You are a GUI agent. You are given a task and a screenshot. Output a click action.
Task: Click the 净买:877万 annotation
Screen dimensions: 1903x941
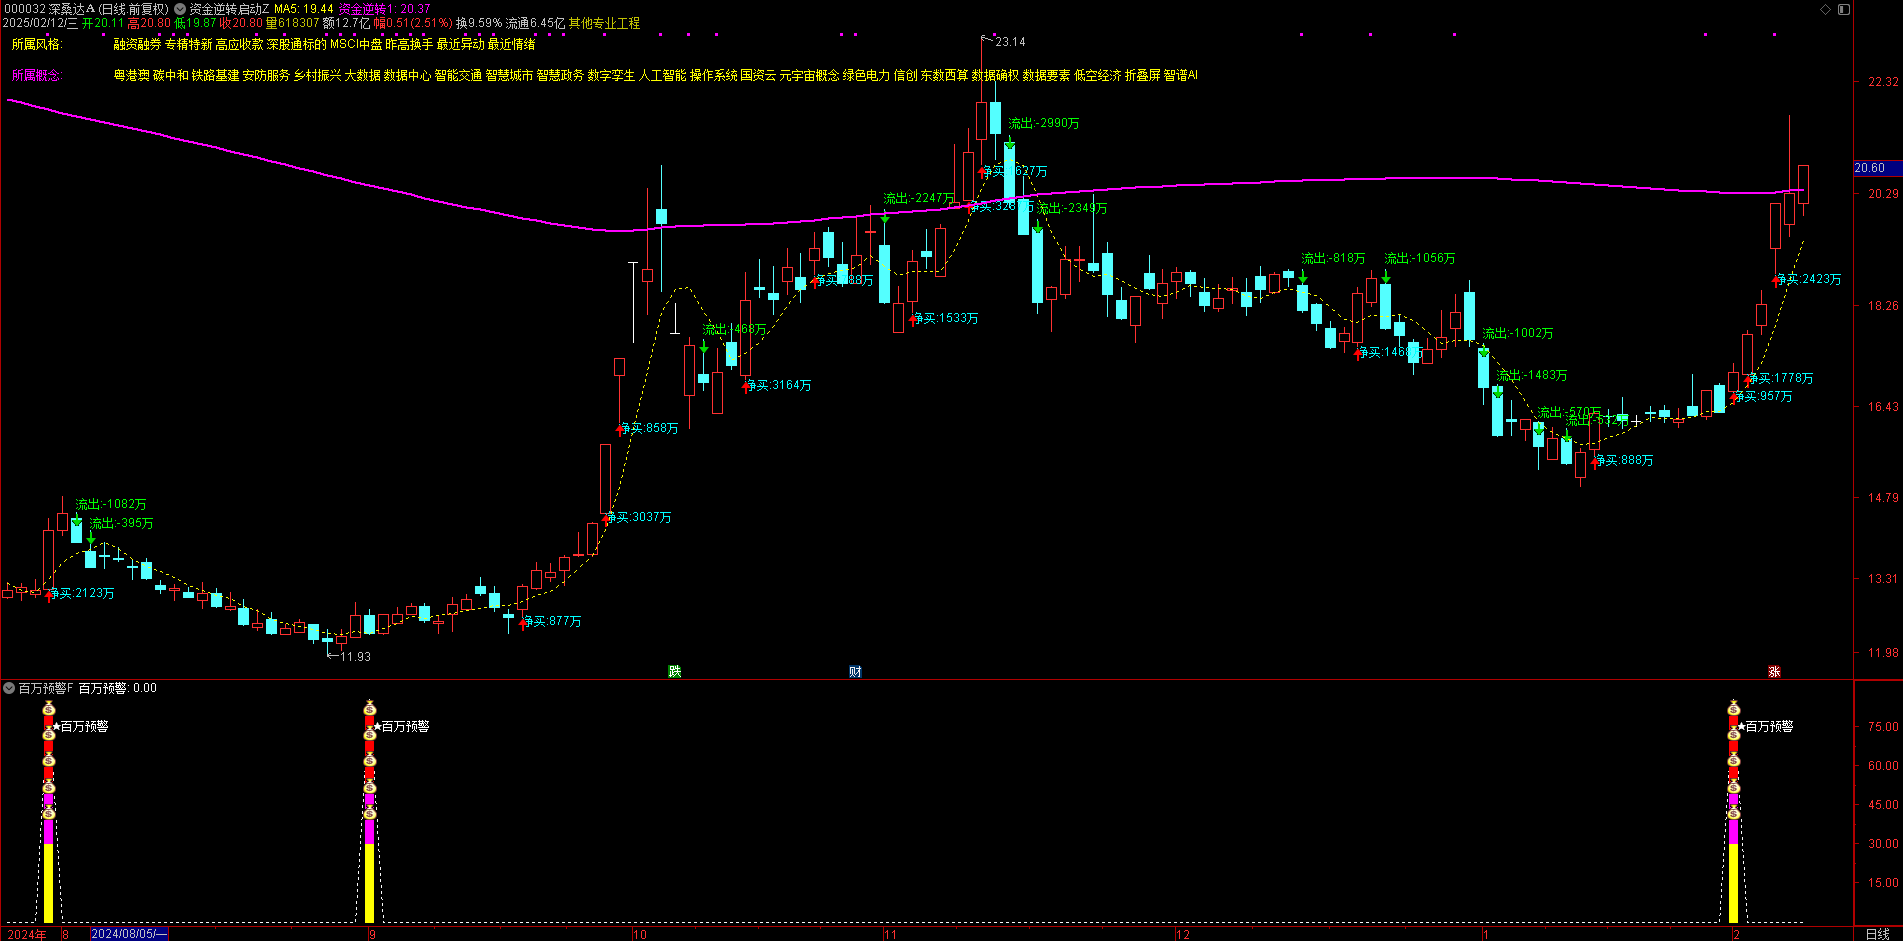[x=552, y=621]
